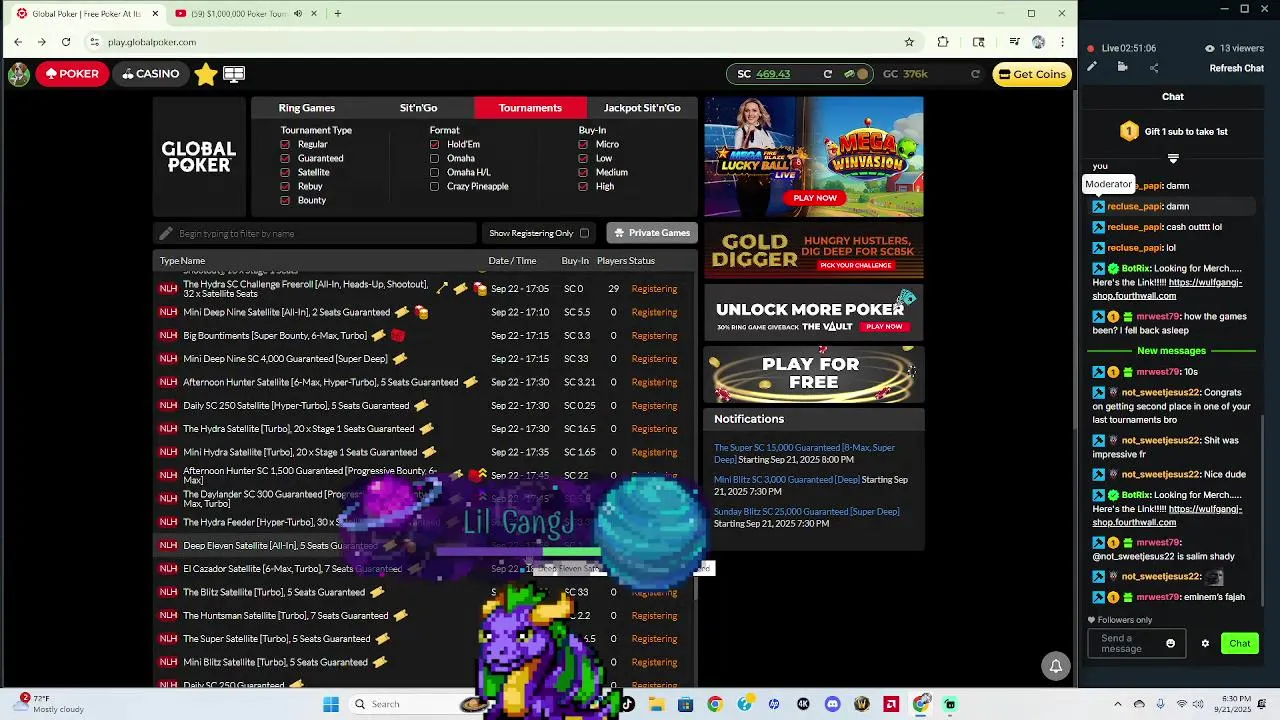1280x720 pixels.
Task: Click the edit pencil icon in stream panel
Action: (x=1092, y=67)
